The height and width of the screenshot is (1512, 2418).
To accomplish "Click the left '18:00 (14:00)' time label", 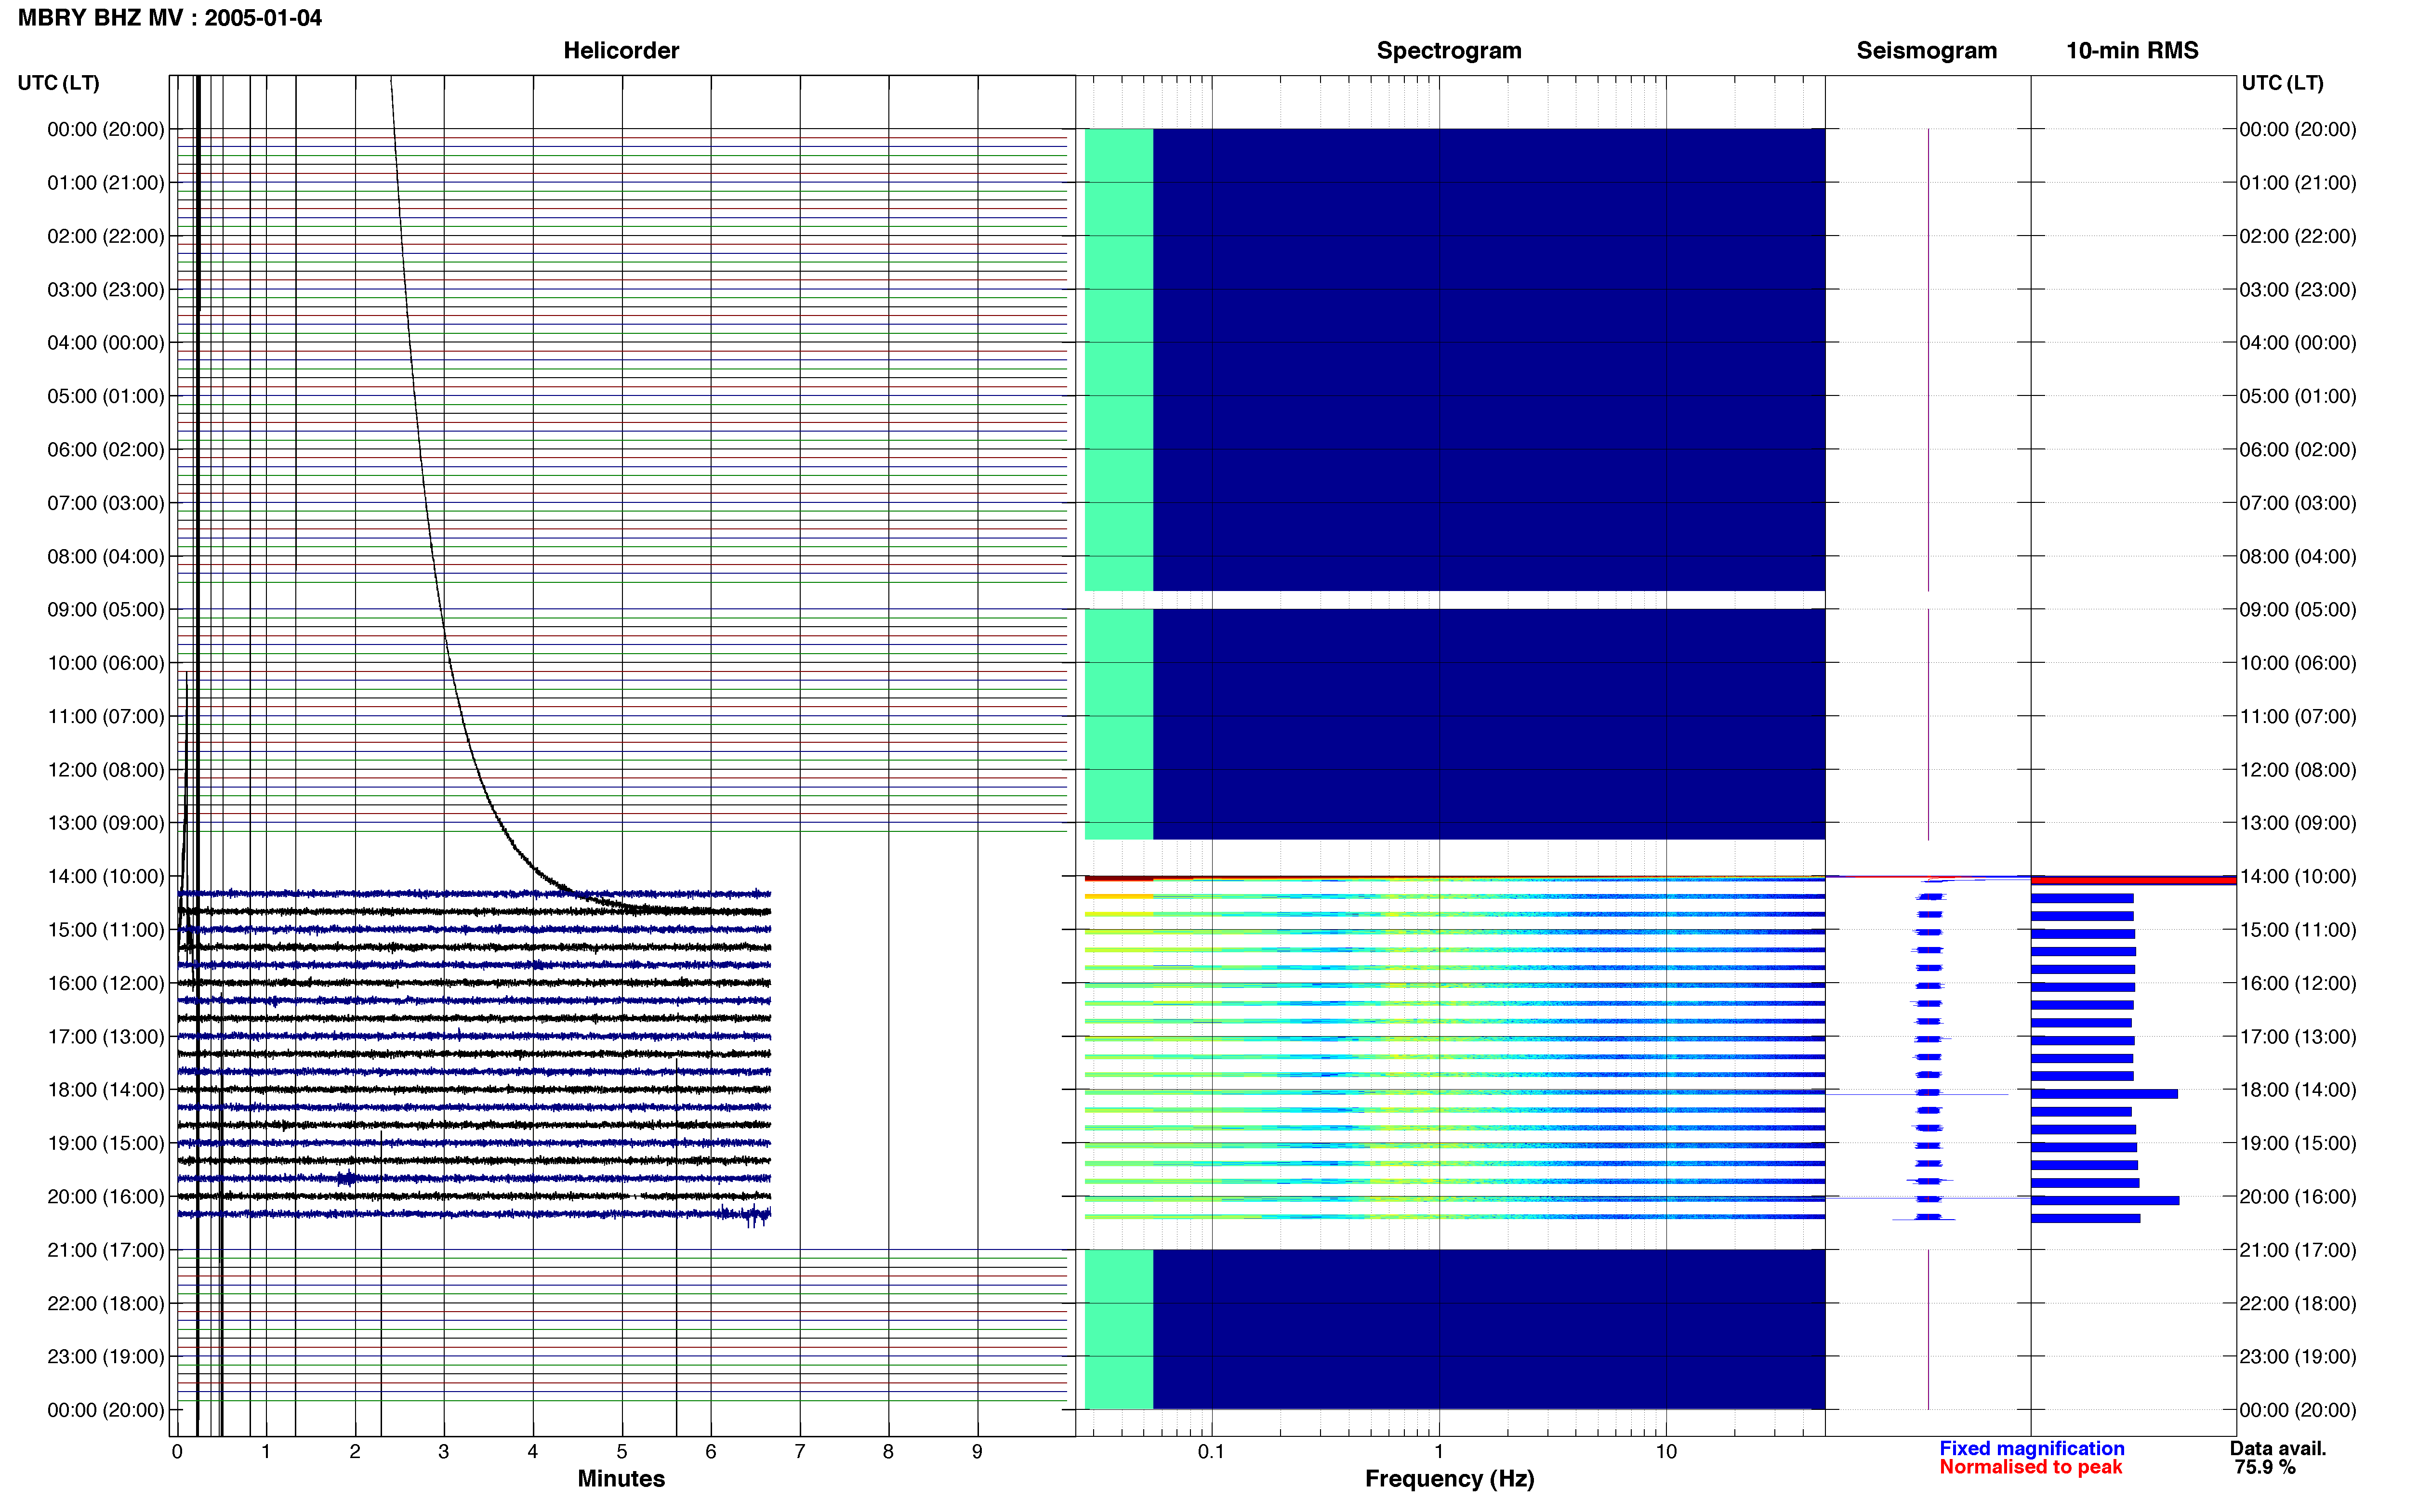I will click(x=106, y=1090).
